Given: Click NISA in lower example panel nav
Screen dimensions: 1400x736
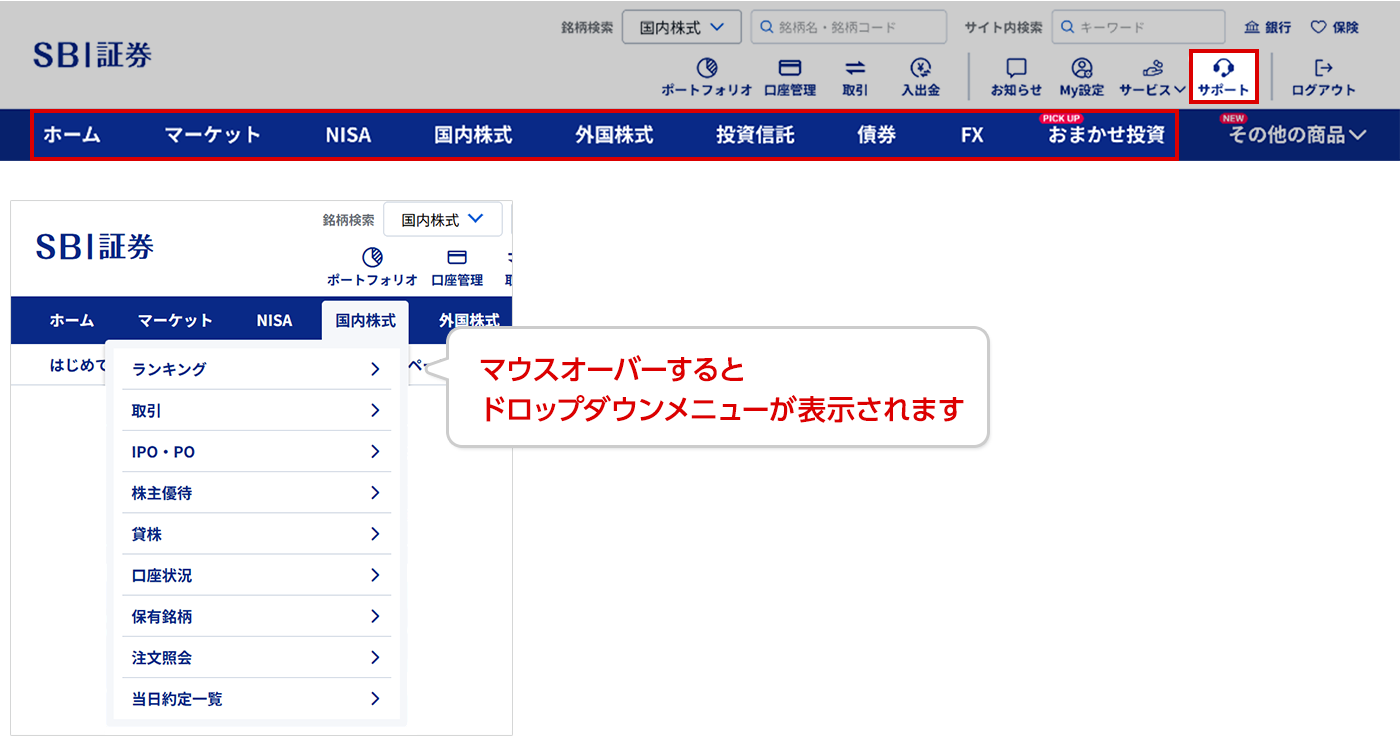Looking at the screenshot, I should 274,321.
